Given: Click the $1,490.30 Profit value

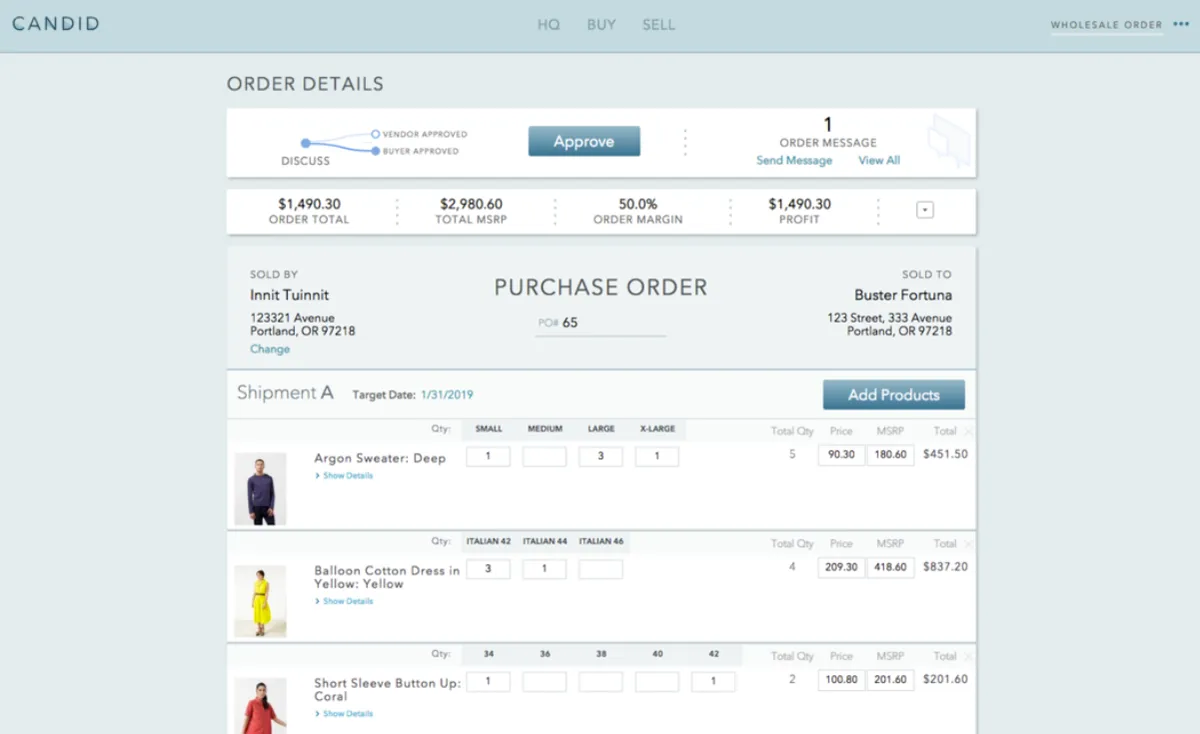Looking at the screenshot, I should 799,204.
